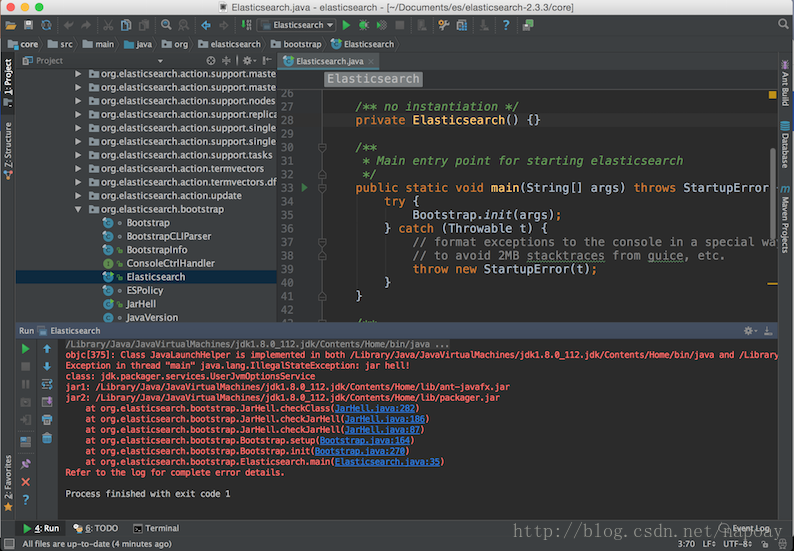Expand org.elasticsearch.action.support.replication package
The width and height of the screenshot is (794, 551).
point(78,114)
